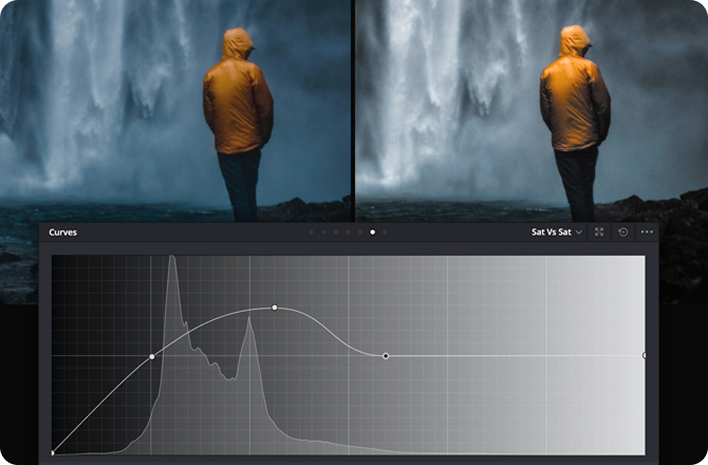The height and width of the screenshot is (465, 708).
Task: Expand the Curves panel to full view
Action: [599, 232]
